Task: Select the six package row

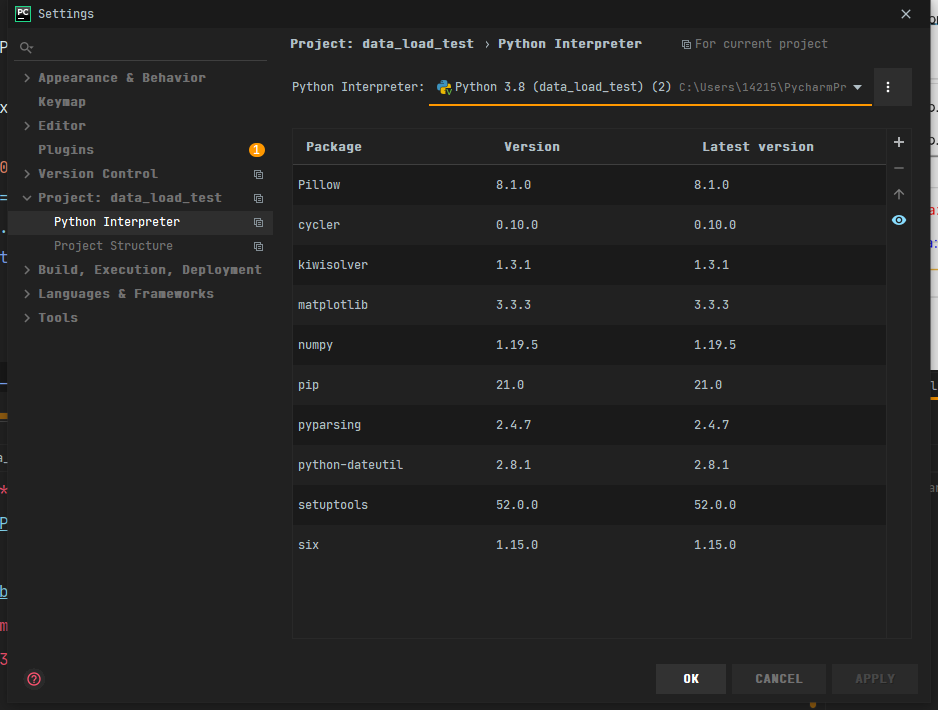Action: pos(589,545)
